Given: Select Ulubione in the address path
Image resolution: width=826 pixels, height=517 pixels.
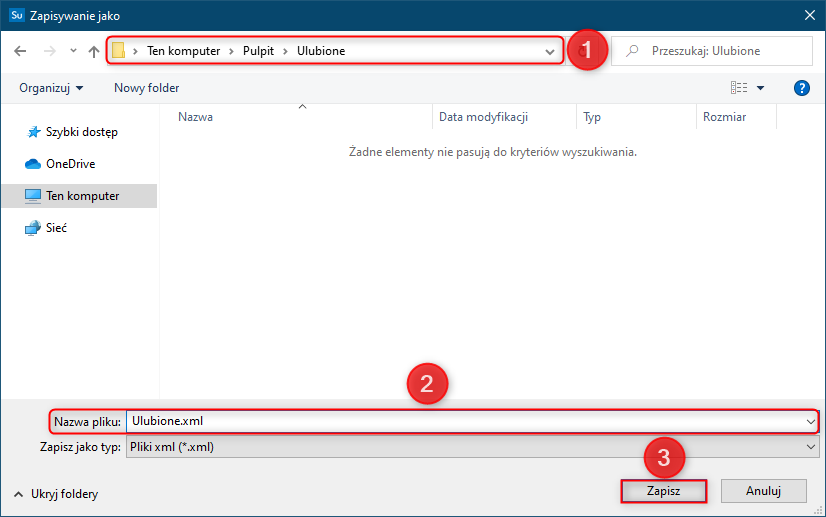Looking at the screenshot, I should [321, 51].
